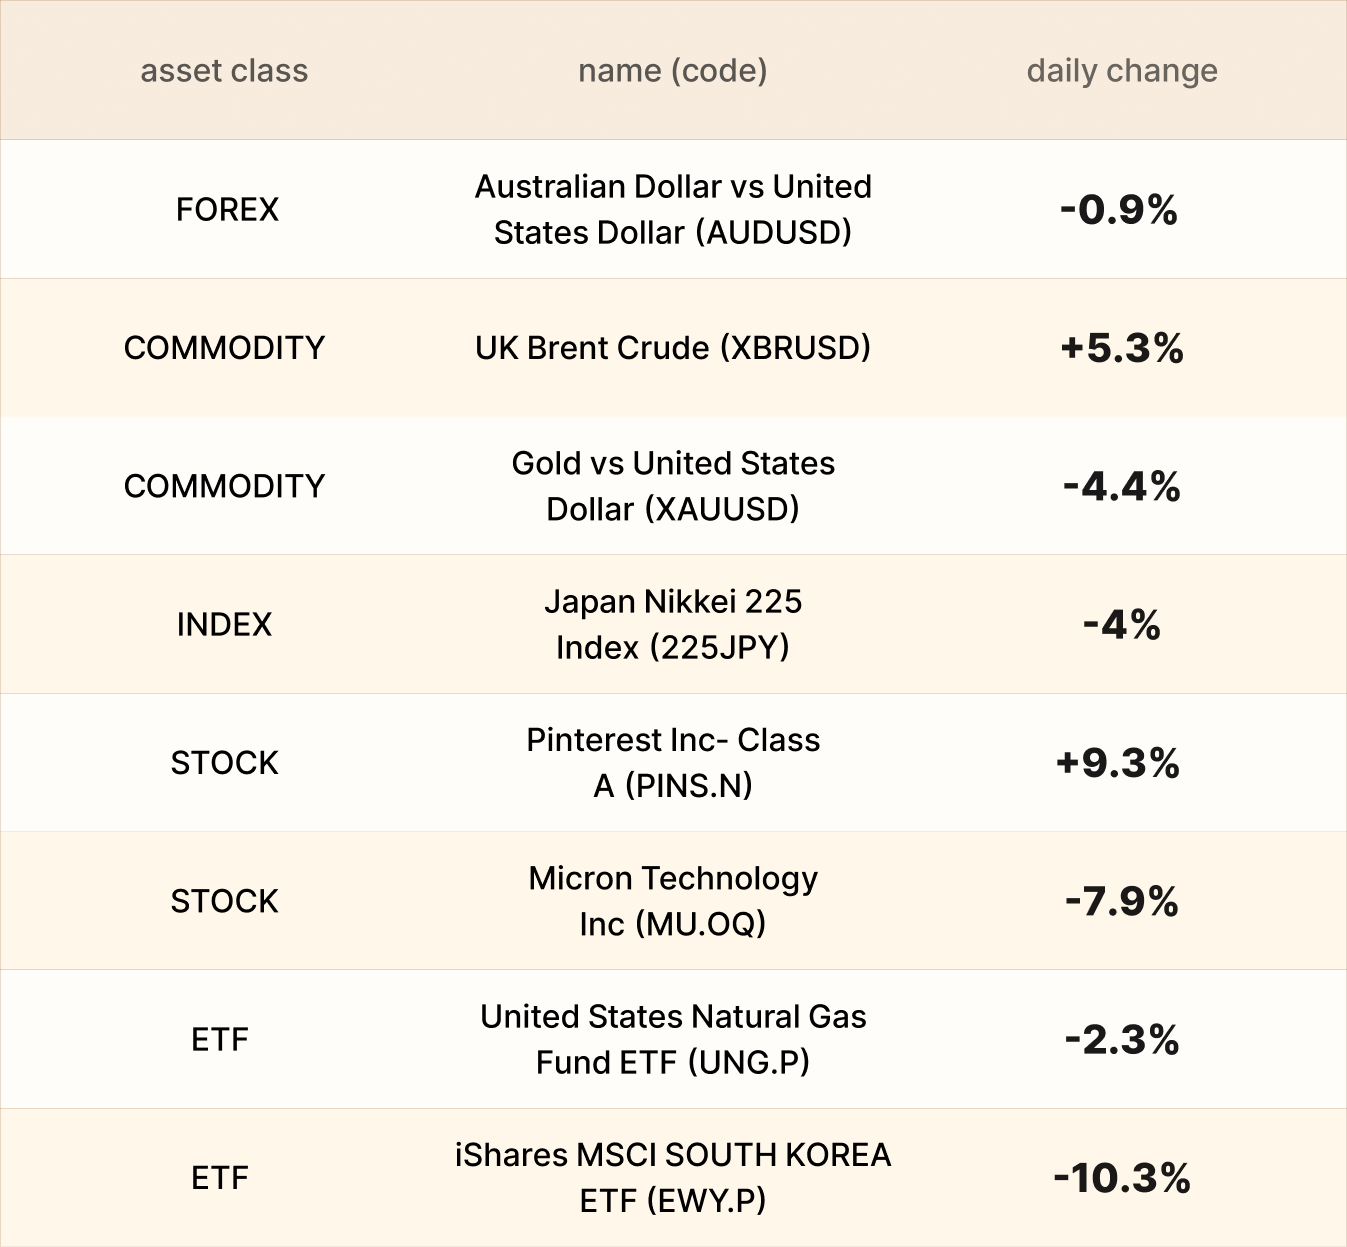The image size is (1347, 1247).
Task: Open Micron Technology Inc (MU.OQ)
Action: 673,901
